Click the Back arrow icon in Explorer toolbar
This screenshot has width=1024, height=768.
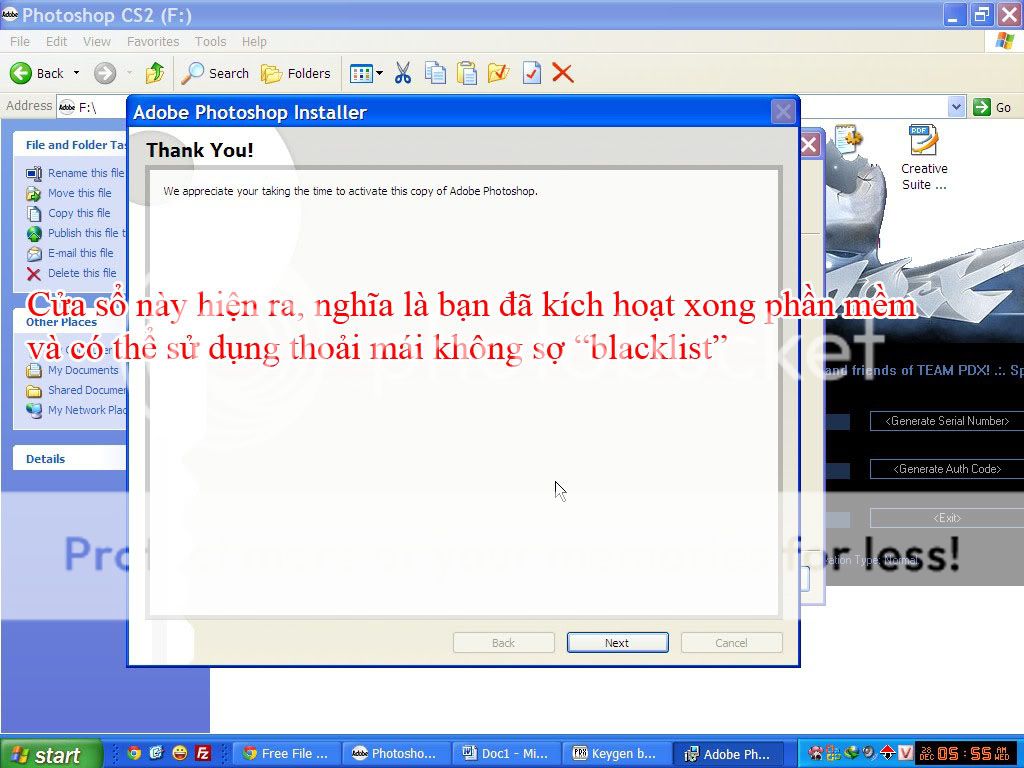tap(20, 73)
